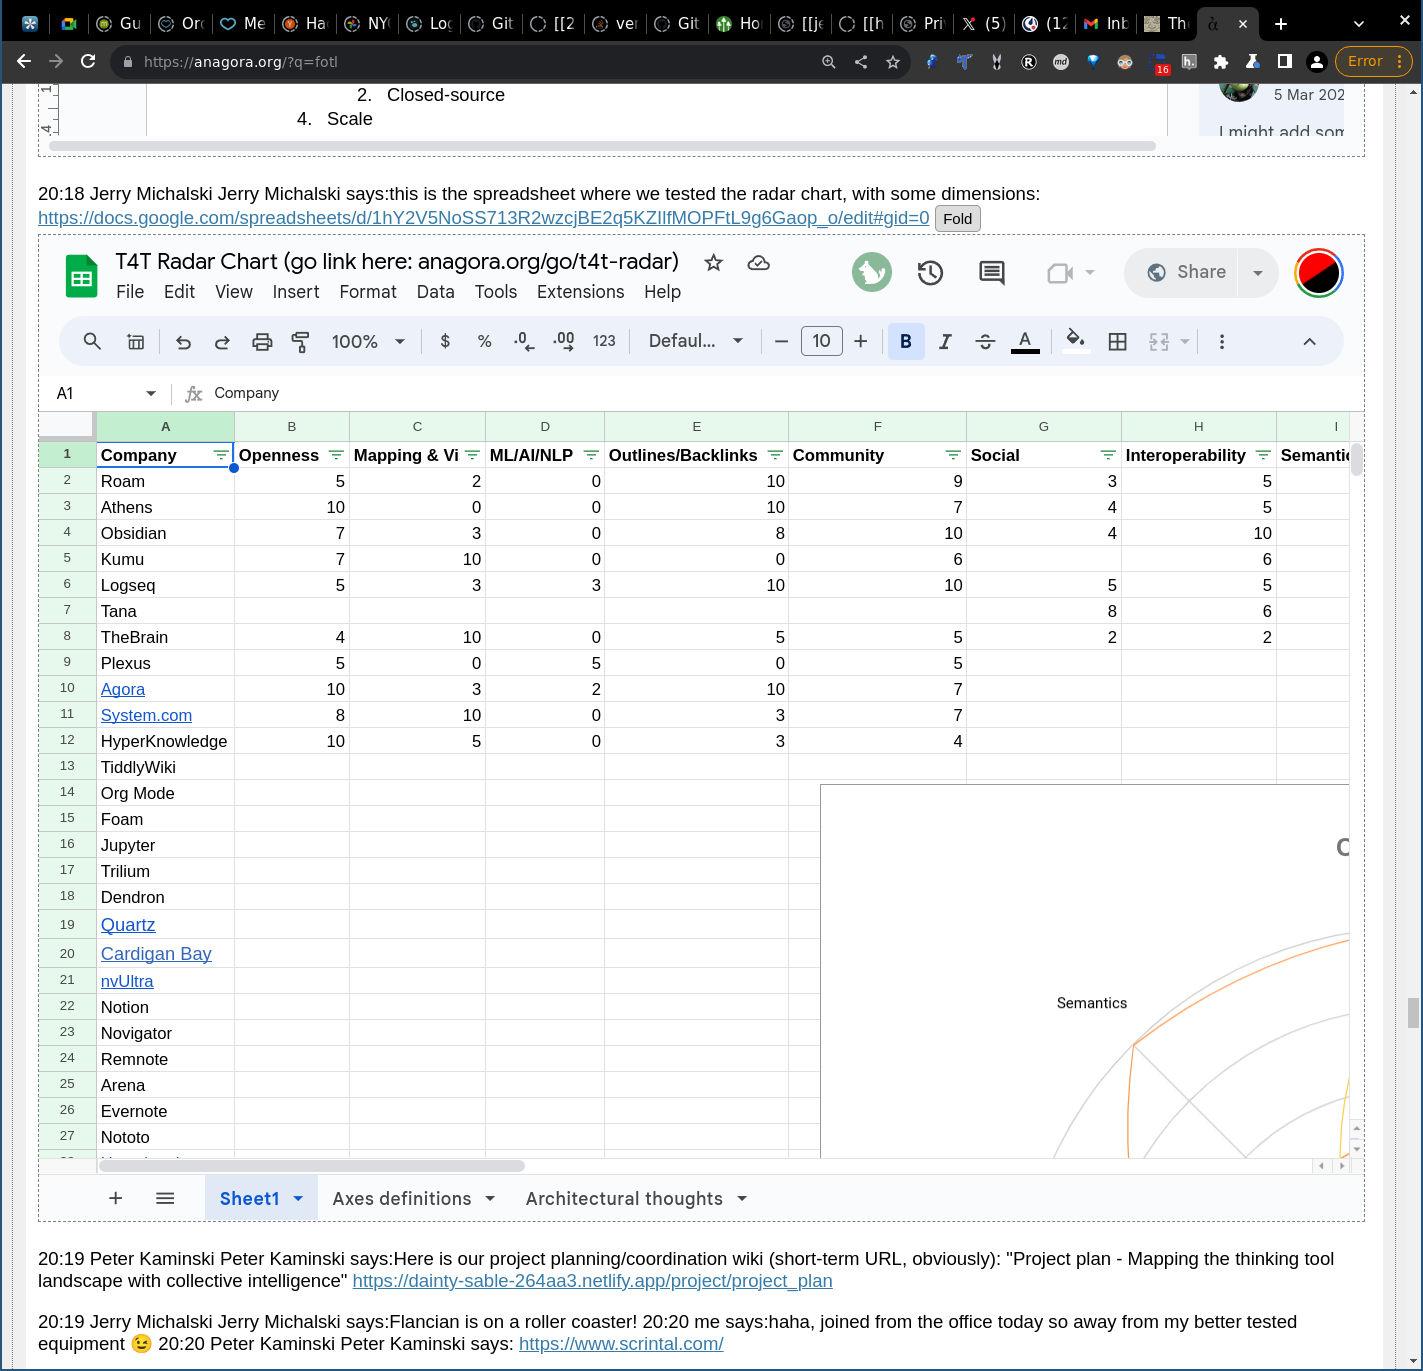
Task: Click the cell borders grid icon
Action: (1117, 342)
